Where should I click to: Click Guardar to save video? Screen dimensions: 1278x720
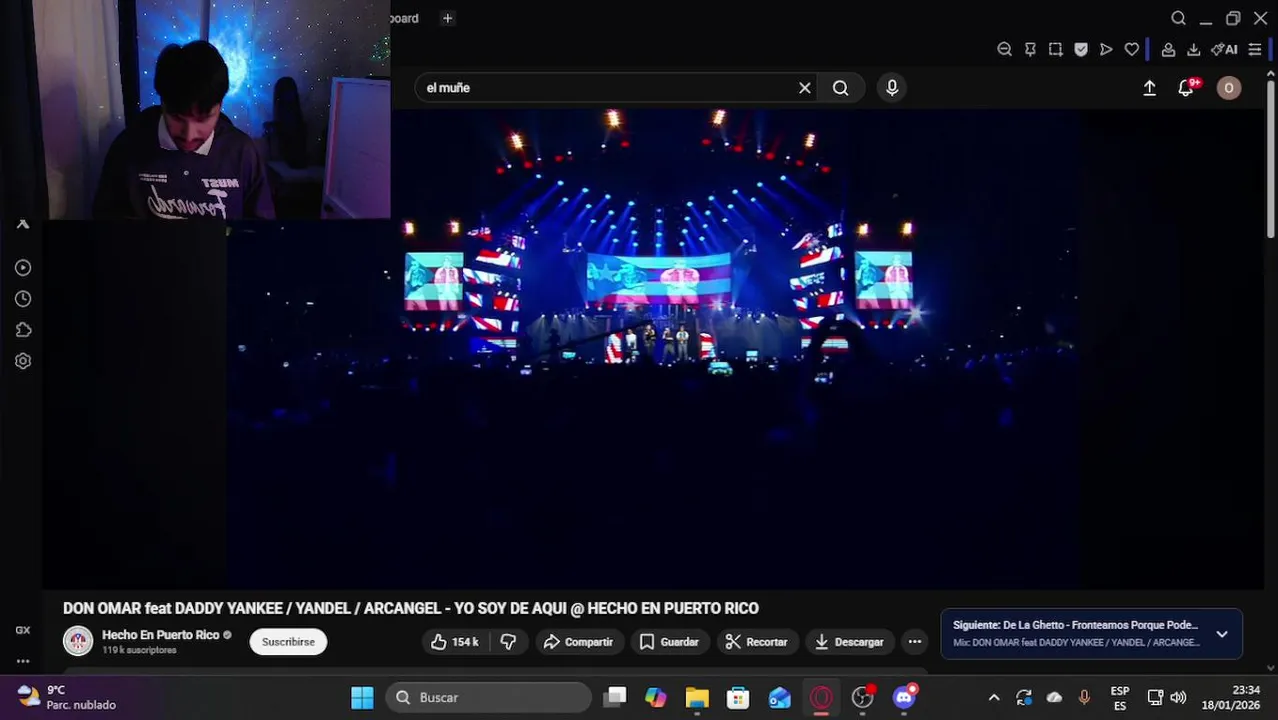(x=669, y=642)
